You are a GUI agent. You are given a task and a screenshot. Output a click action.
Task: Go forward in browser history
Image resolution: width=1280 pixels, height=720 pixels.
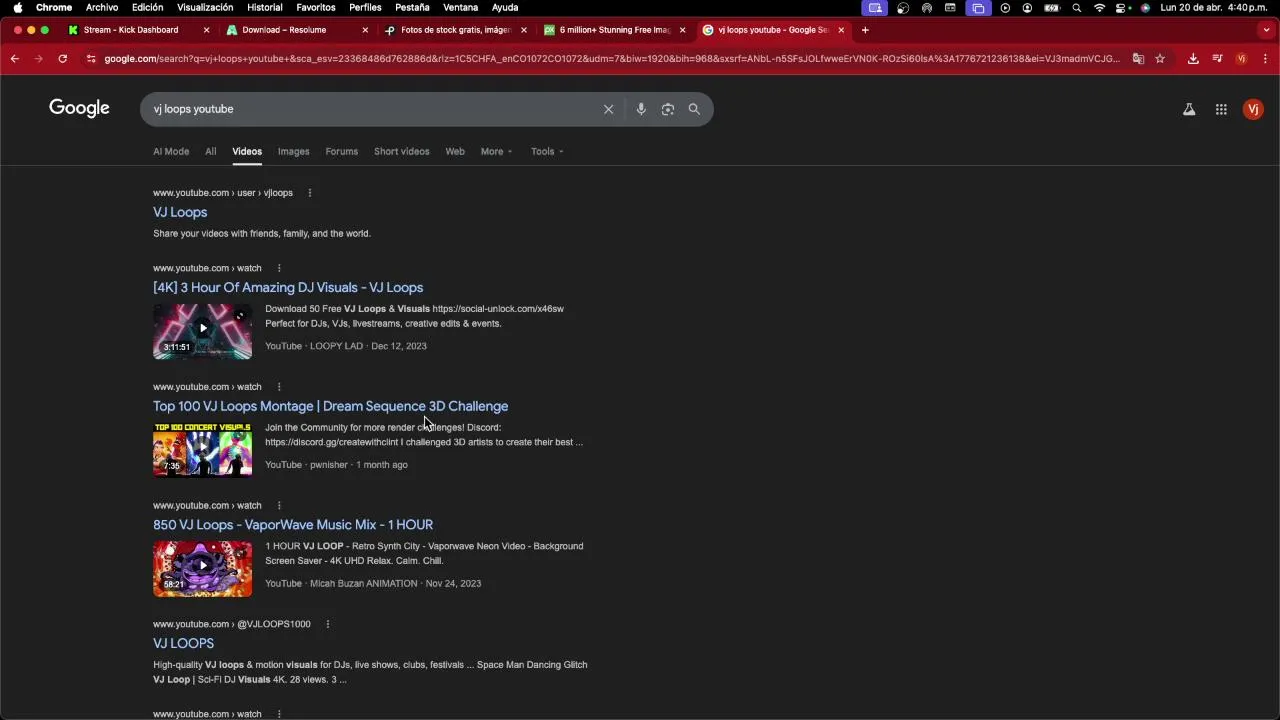coord(39,59)
